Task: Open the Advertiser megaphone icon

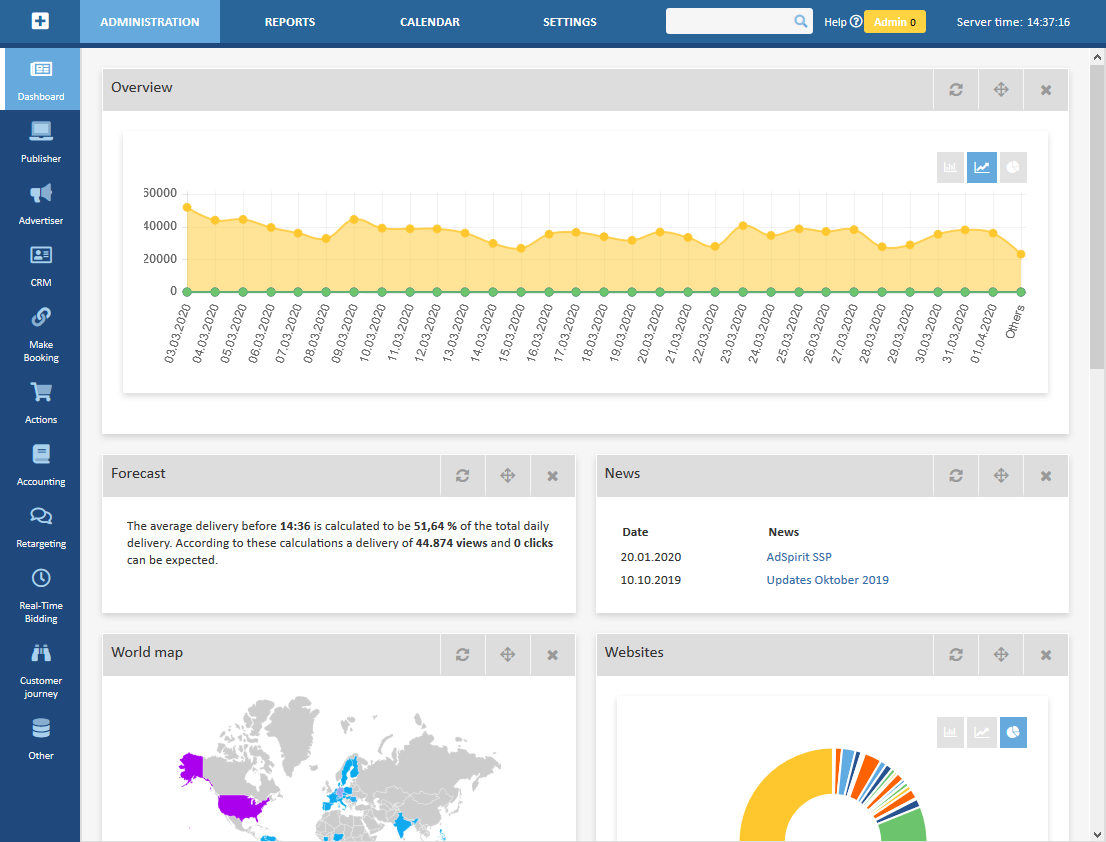Action: (41, 194)
